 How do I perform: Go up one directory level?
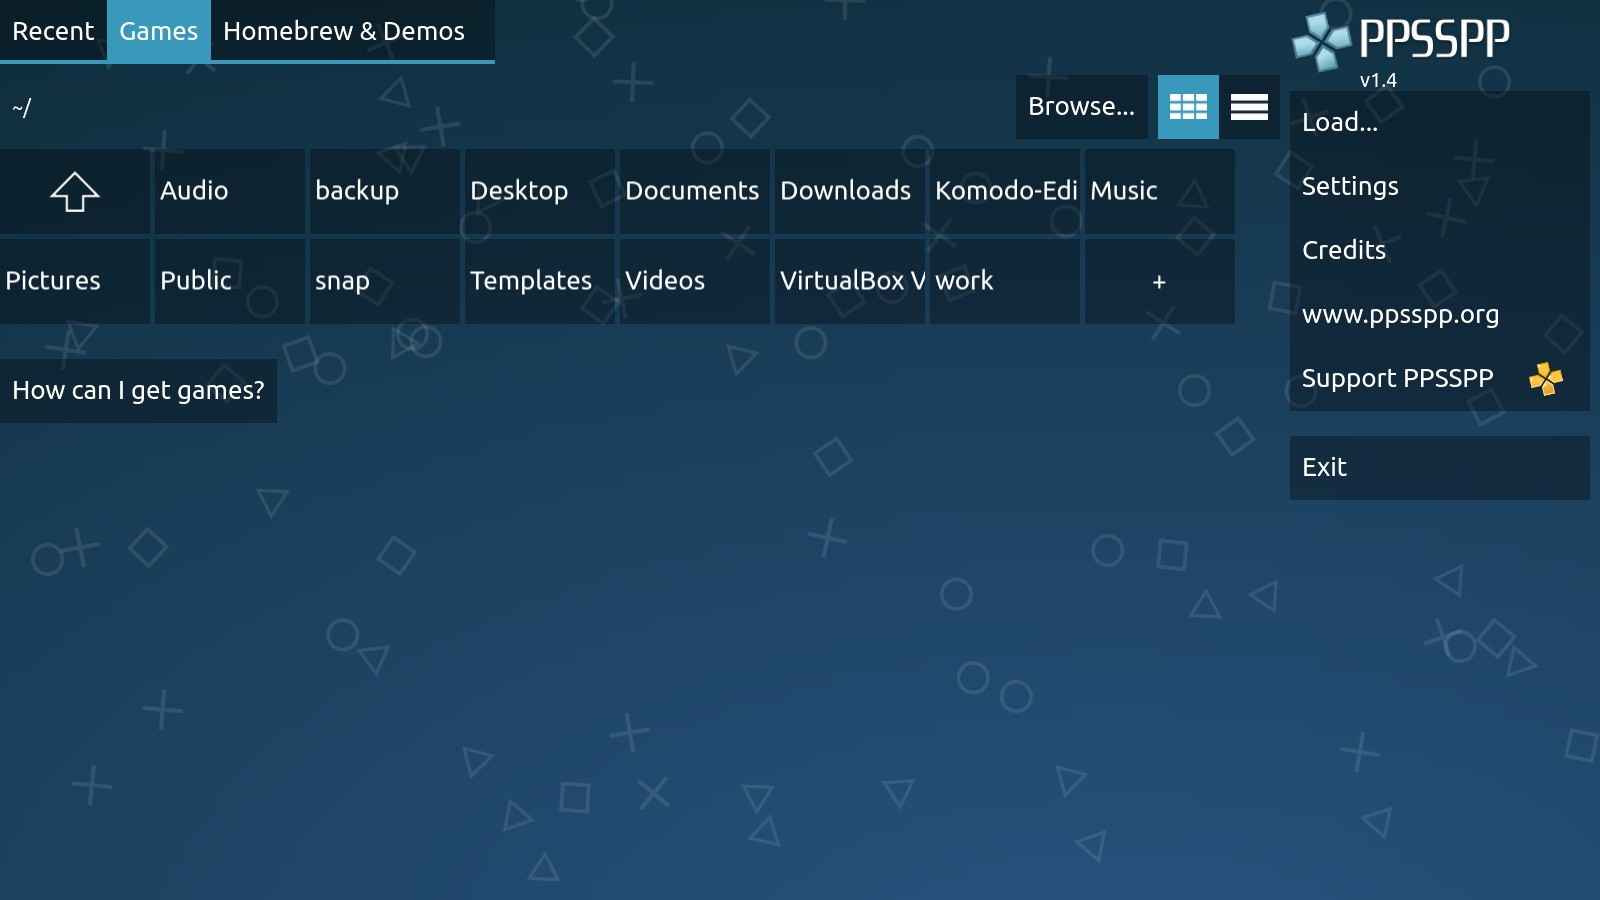click(x=75, y=192)
